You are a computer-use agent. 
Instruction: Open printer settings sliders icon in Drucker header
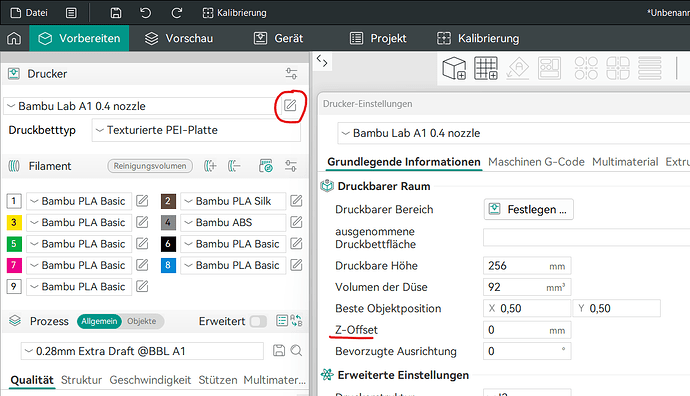[291, 73]
